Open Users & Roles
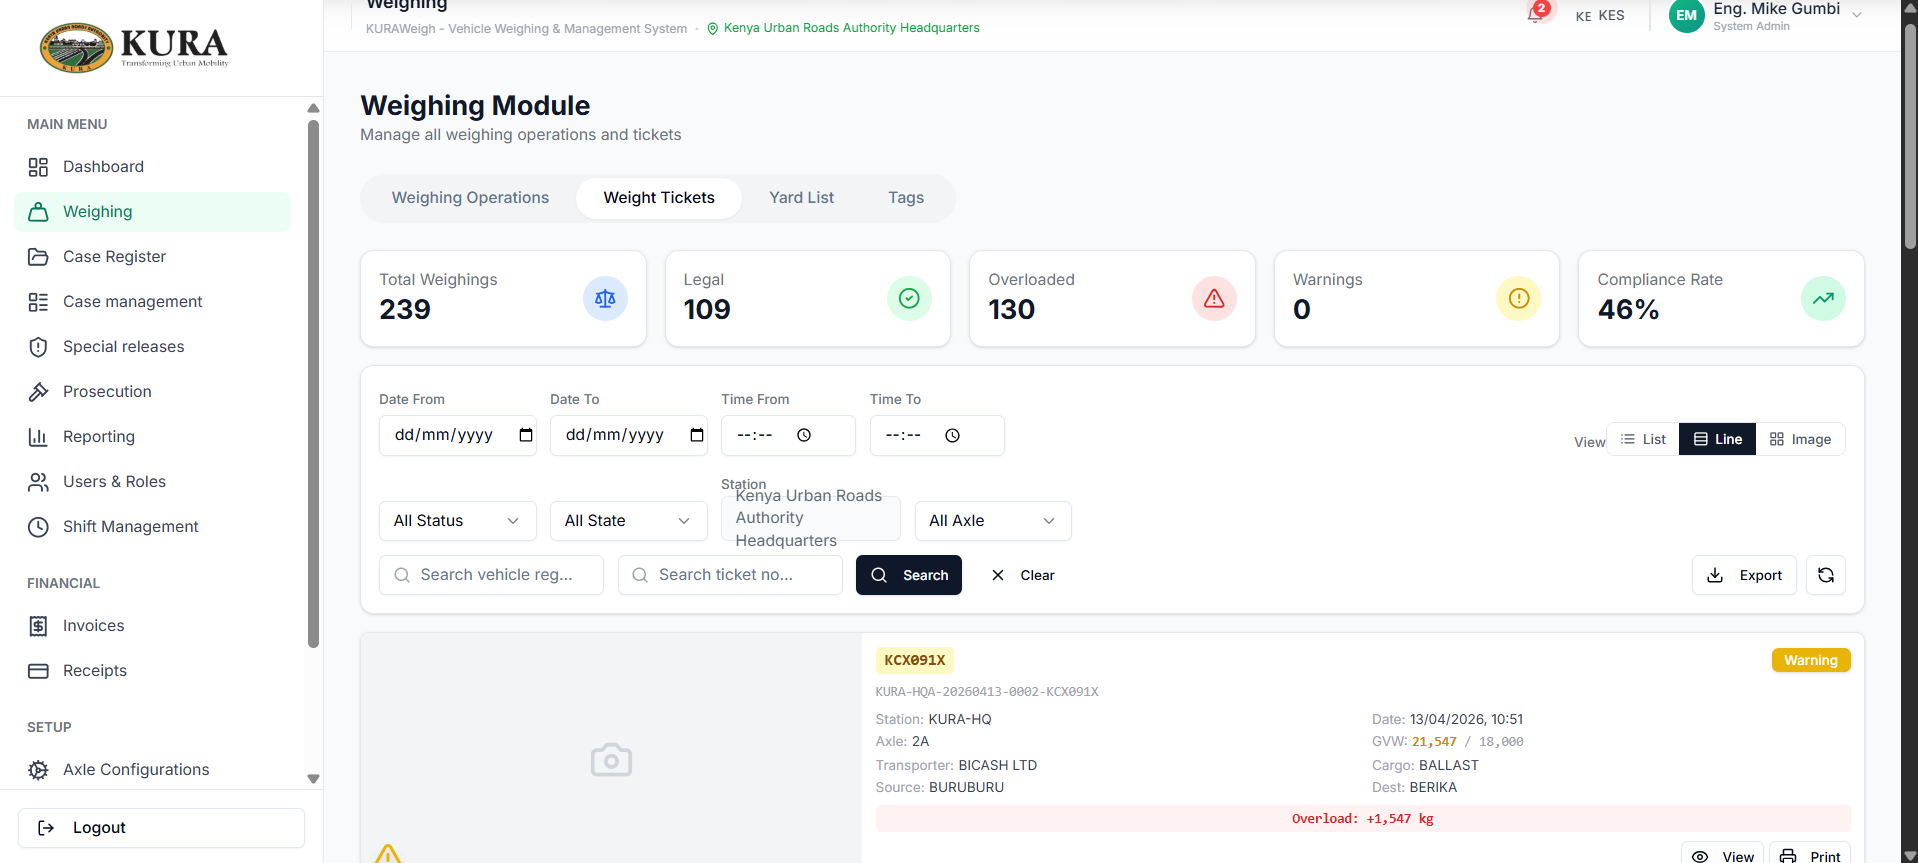The width and height of the screenshot is (1918, 863). click(153, 482)
